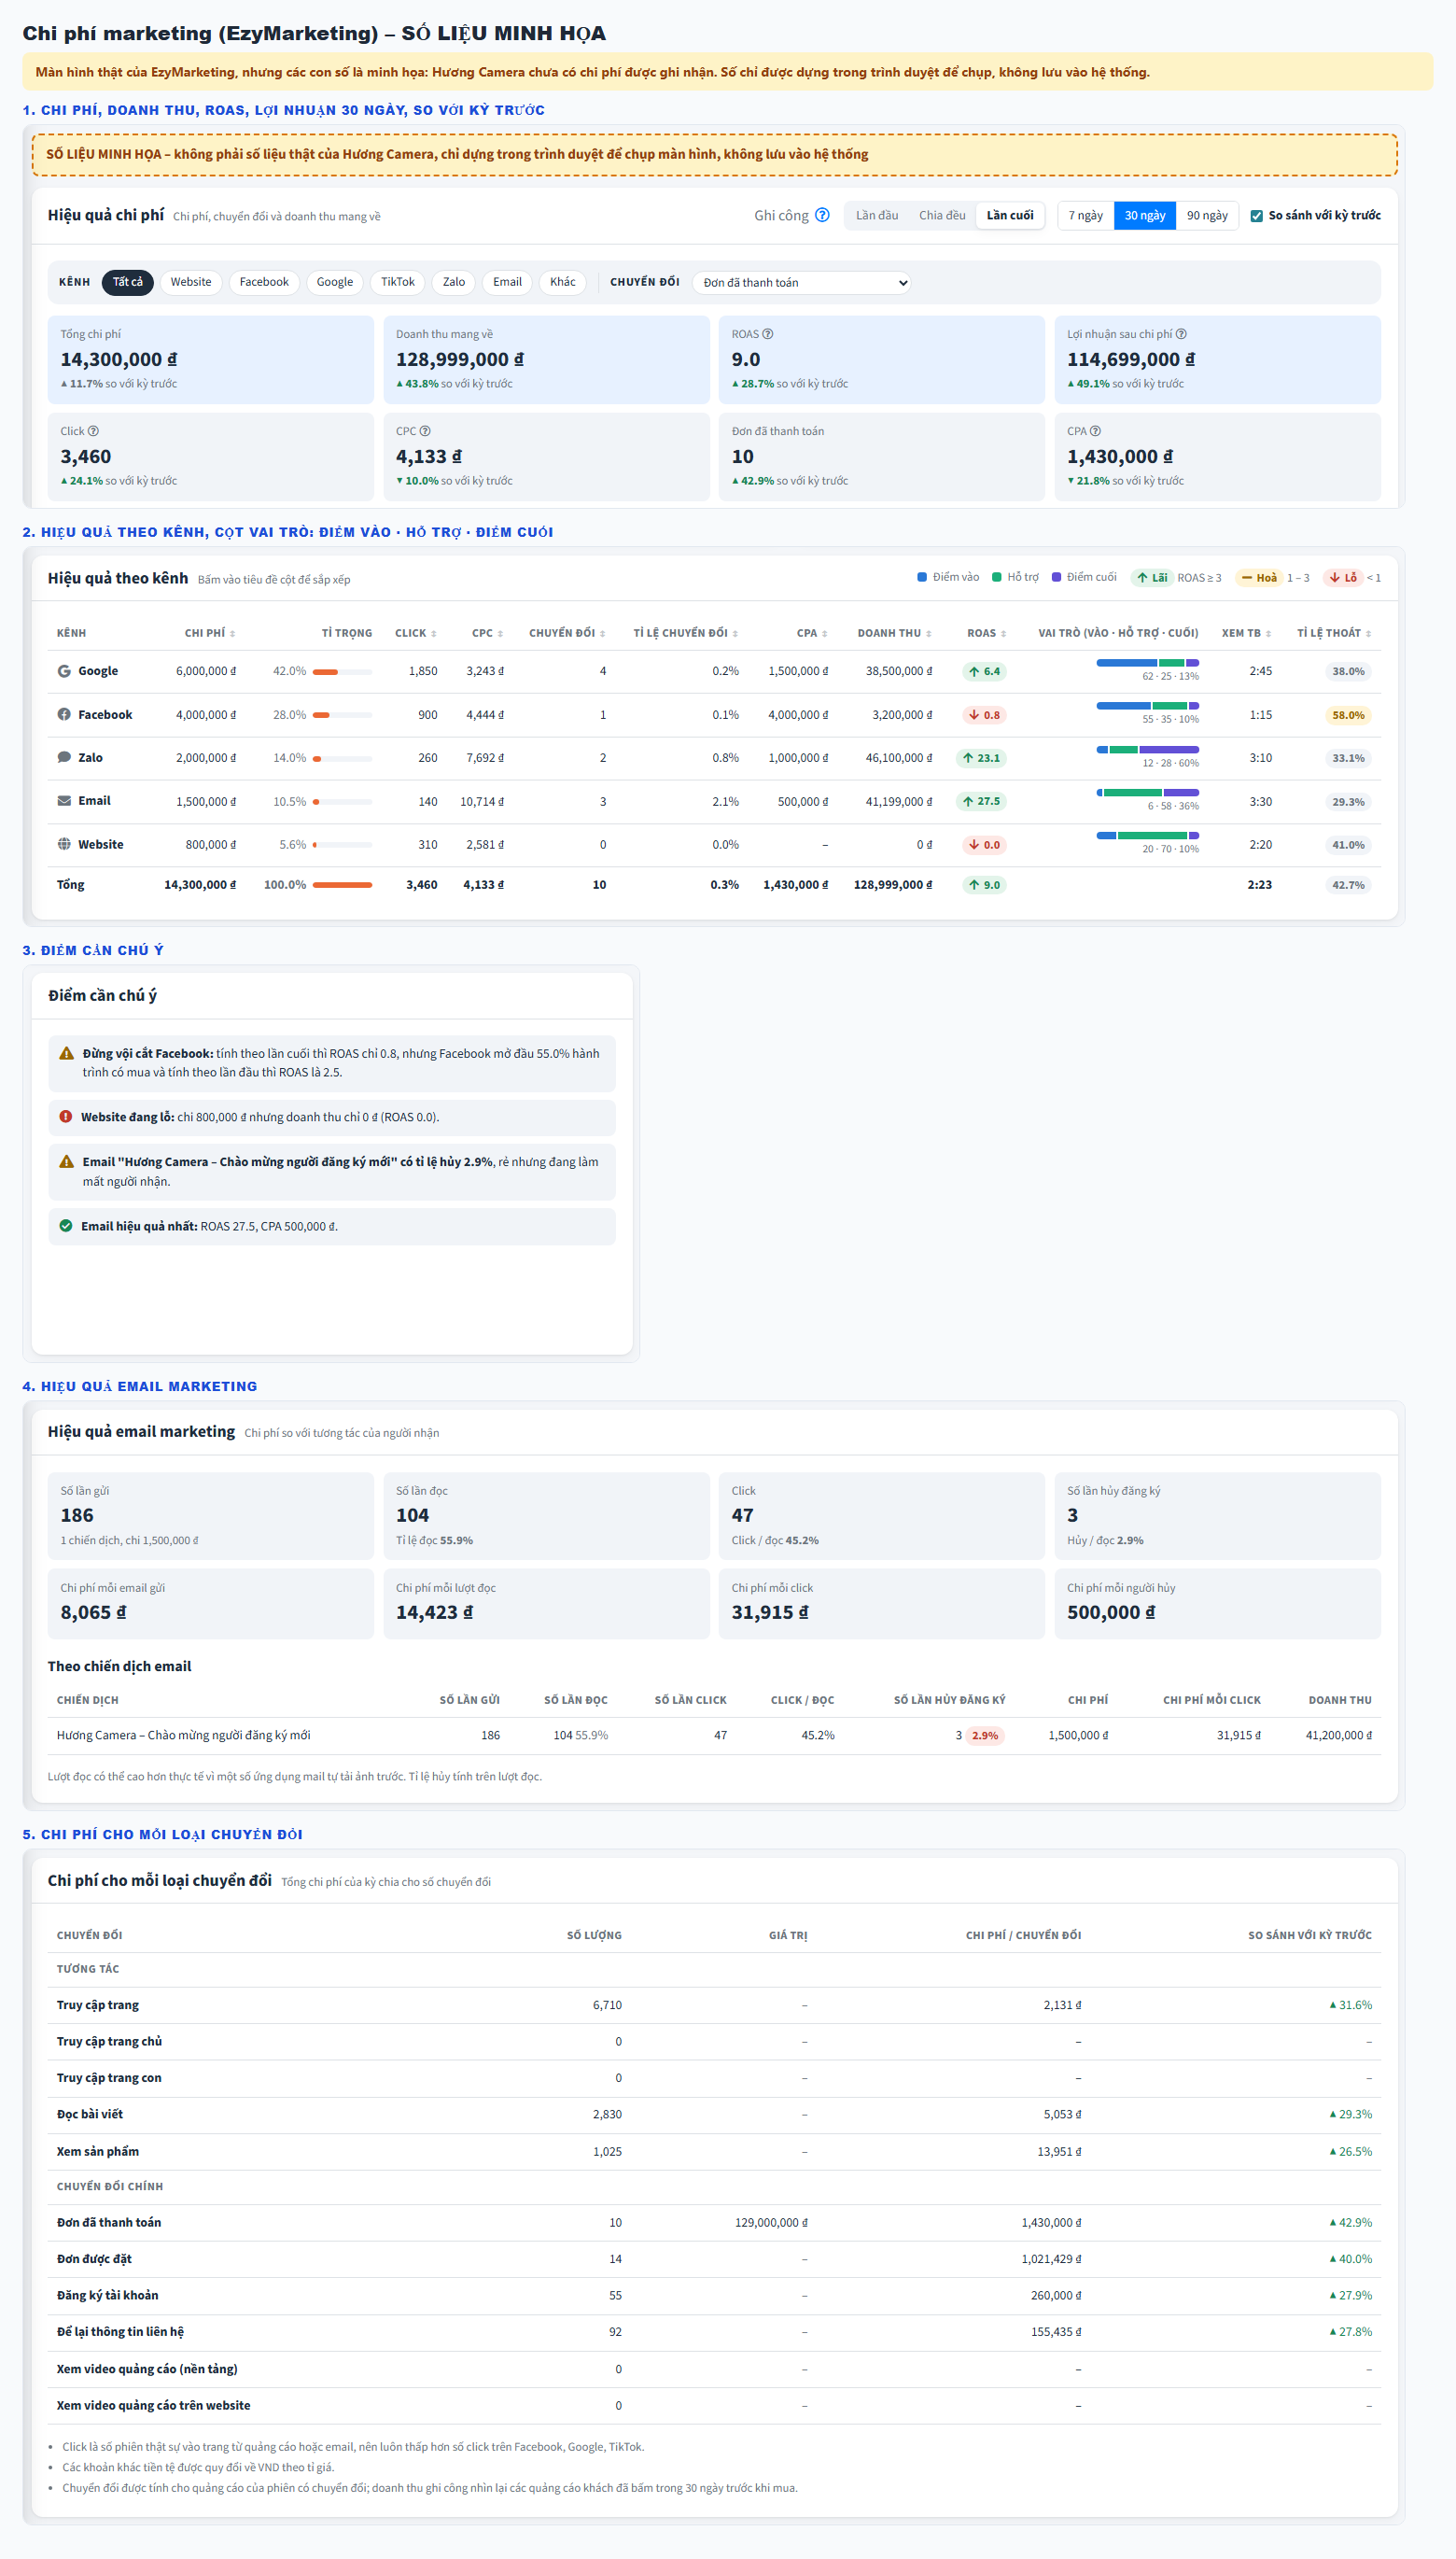Click the Email channel chip
The height and width of the screenshot is (2559, 1456).
pyautogui.click(x=507, y=282)
